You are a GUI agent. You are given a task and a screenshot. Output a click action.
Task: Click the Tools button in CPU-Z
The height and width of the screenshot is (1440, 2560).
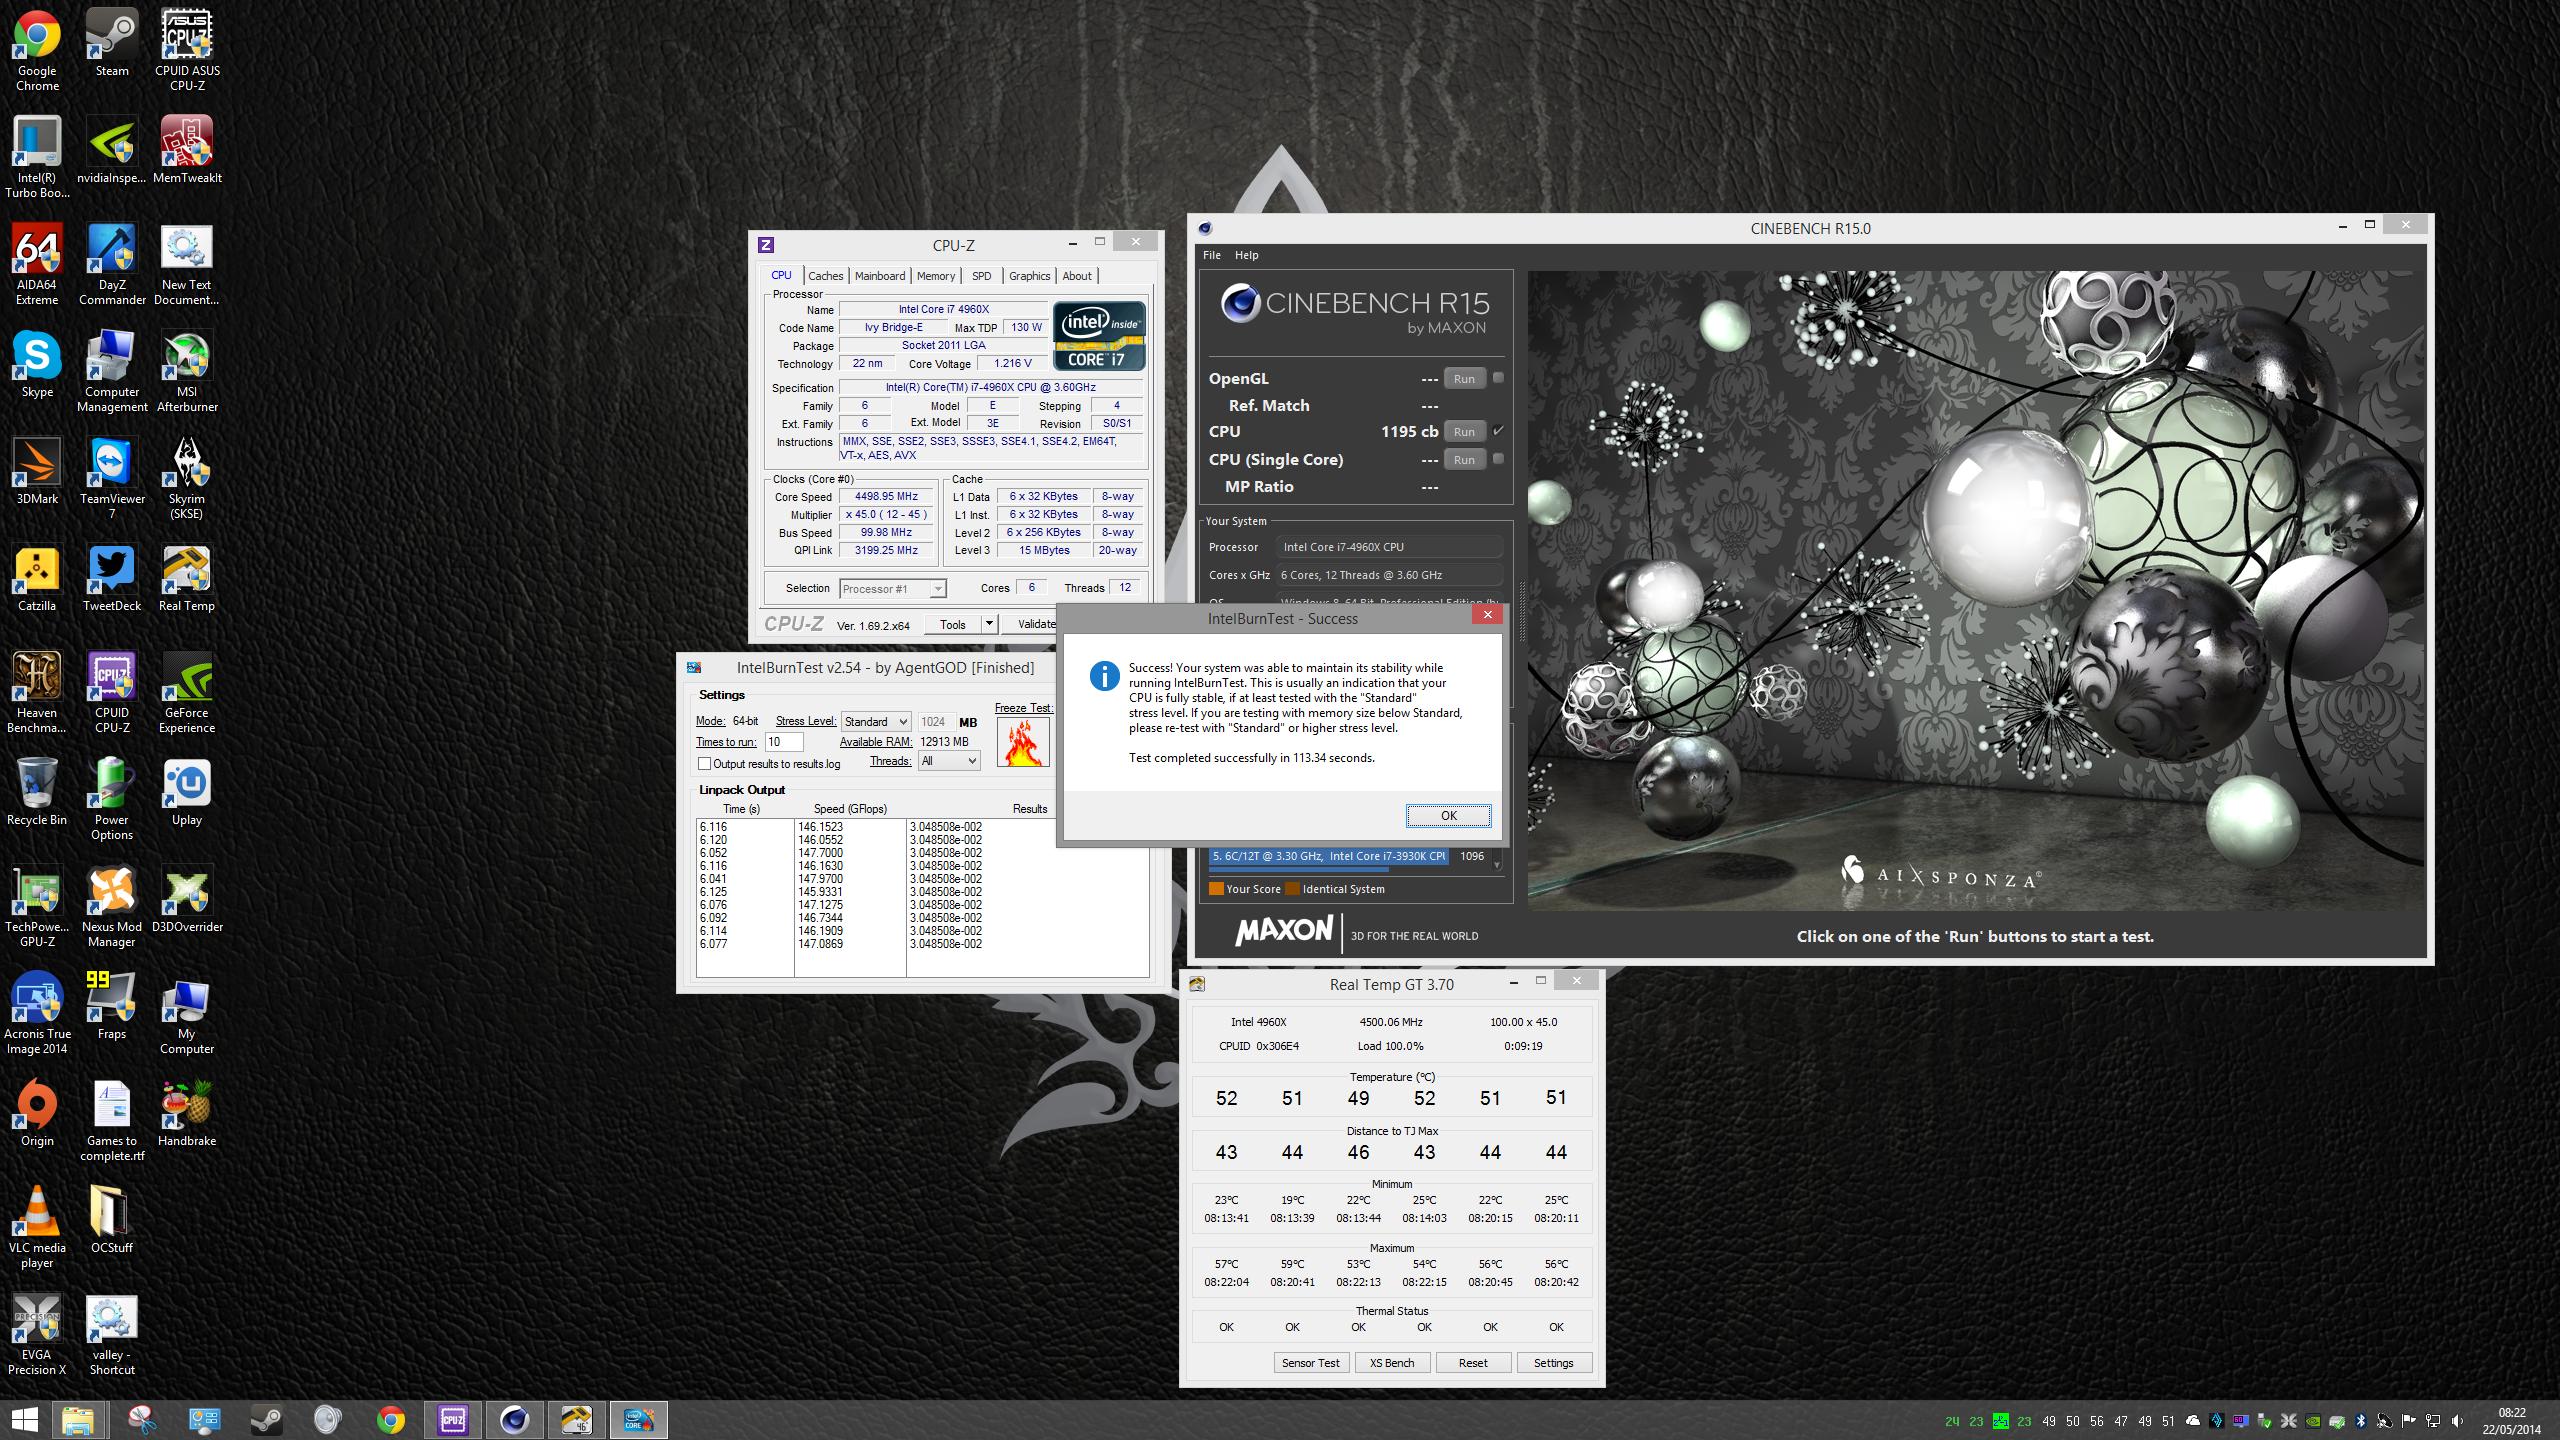[953, 624]
